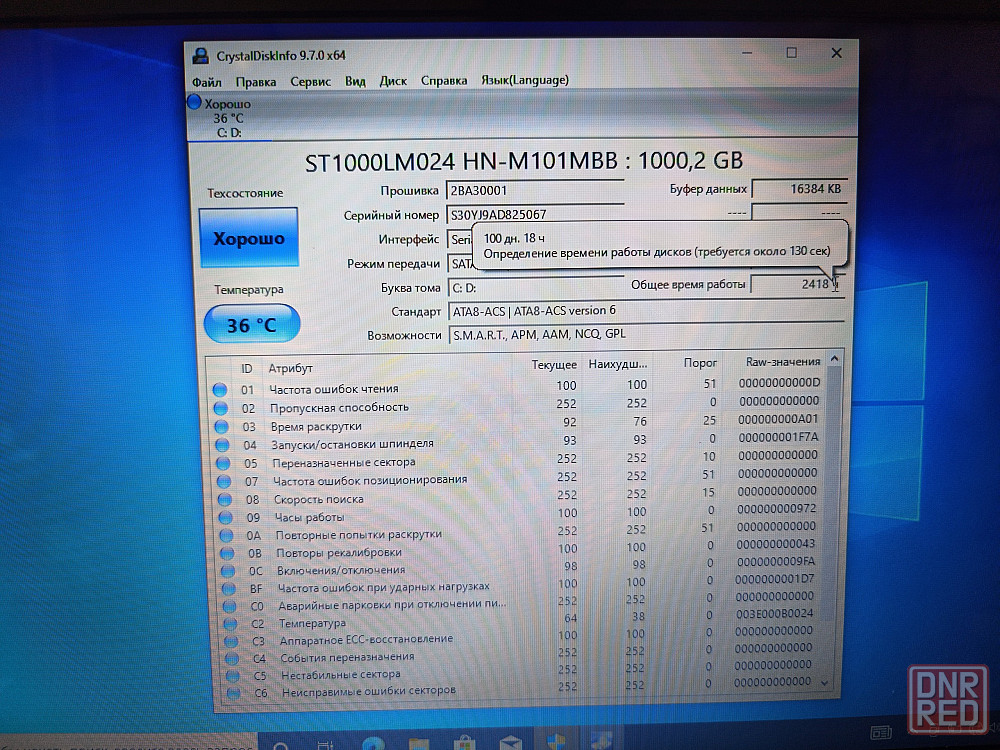This screenshot has height=750, width=1000.
Task: Click the Нестабильные сектора attribute name
Action: (x=341, y=675)
